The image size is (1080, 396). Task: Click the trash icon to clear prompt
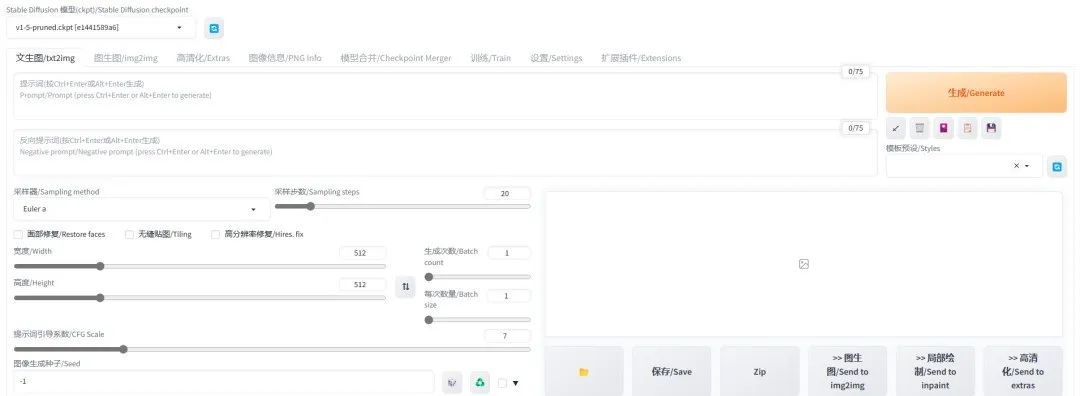920,128
